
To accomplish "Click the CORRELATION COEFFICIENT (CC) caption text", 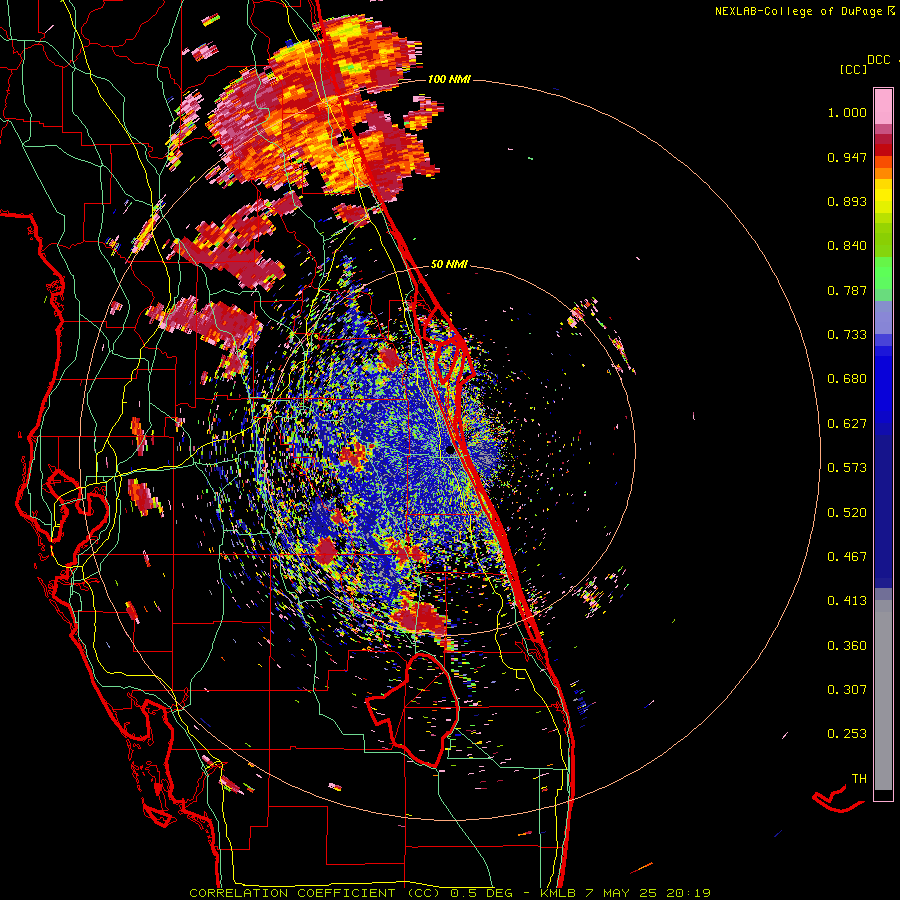I will (x=315, y=893).
